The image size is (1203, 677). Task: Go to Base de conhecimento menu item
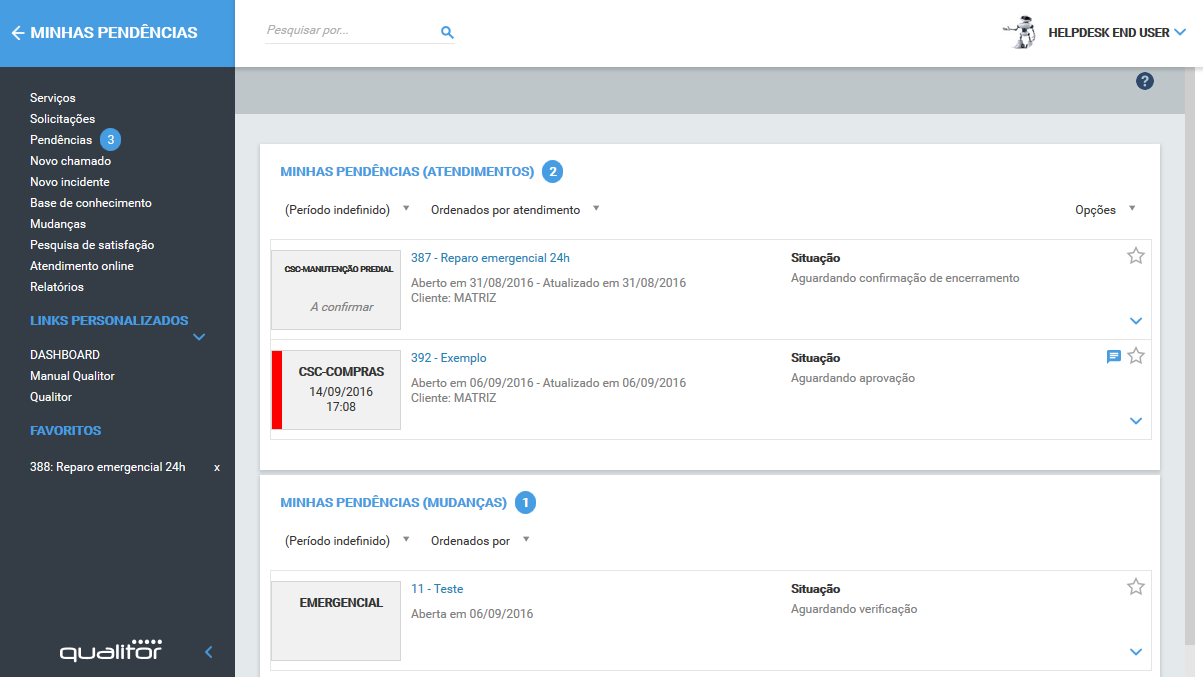pyautogui.click(x=91, y=203)
